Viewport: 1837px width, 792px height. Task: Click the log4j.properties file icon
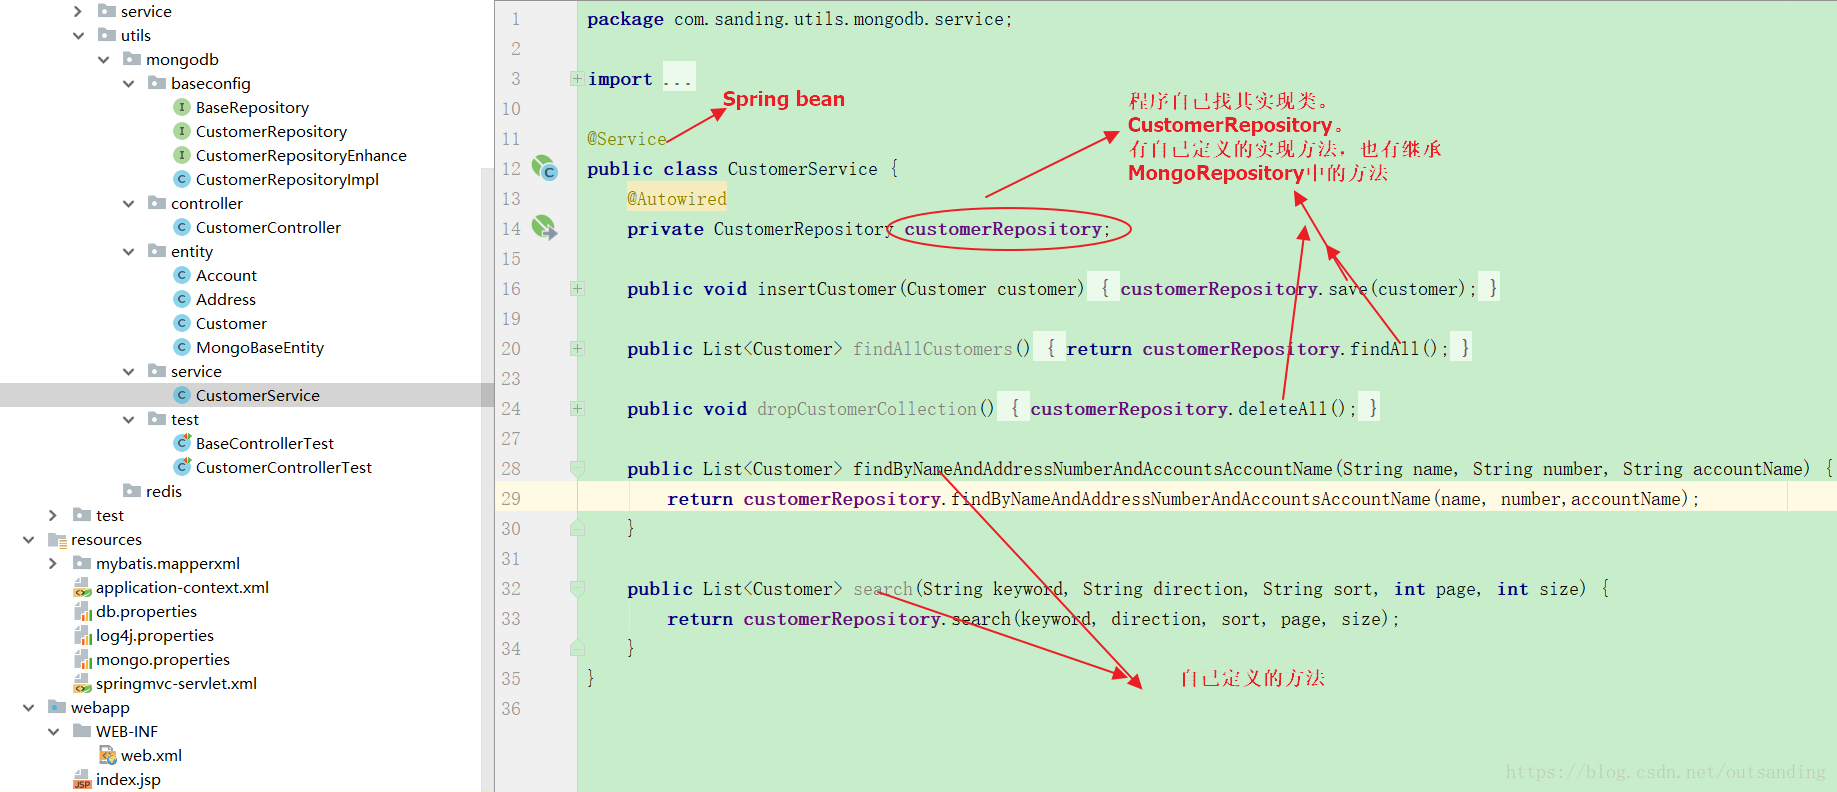pos(83,636)
